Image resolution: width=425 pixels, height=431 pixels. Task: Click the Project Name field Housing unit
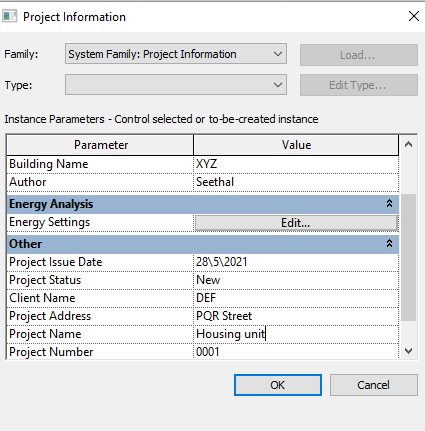296,334
